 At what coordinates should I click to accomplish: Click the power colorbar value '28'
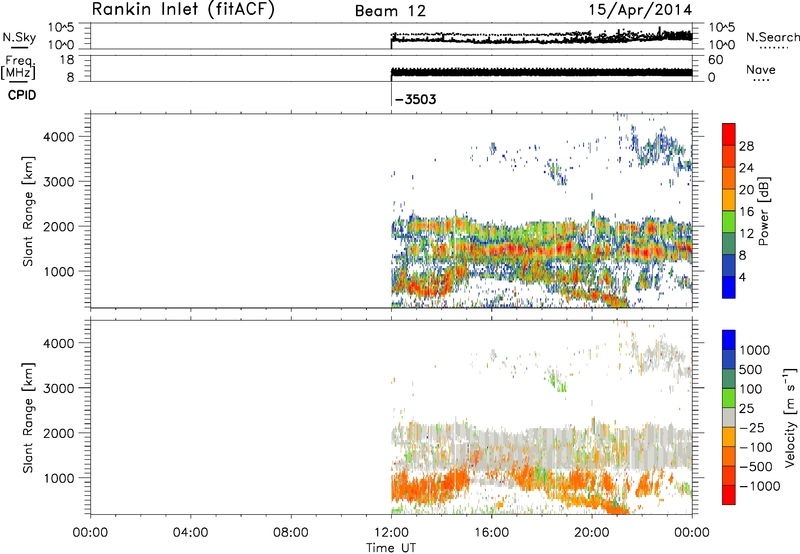point(746,146)
